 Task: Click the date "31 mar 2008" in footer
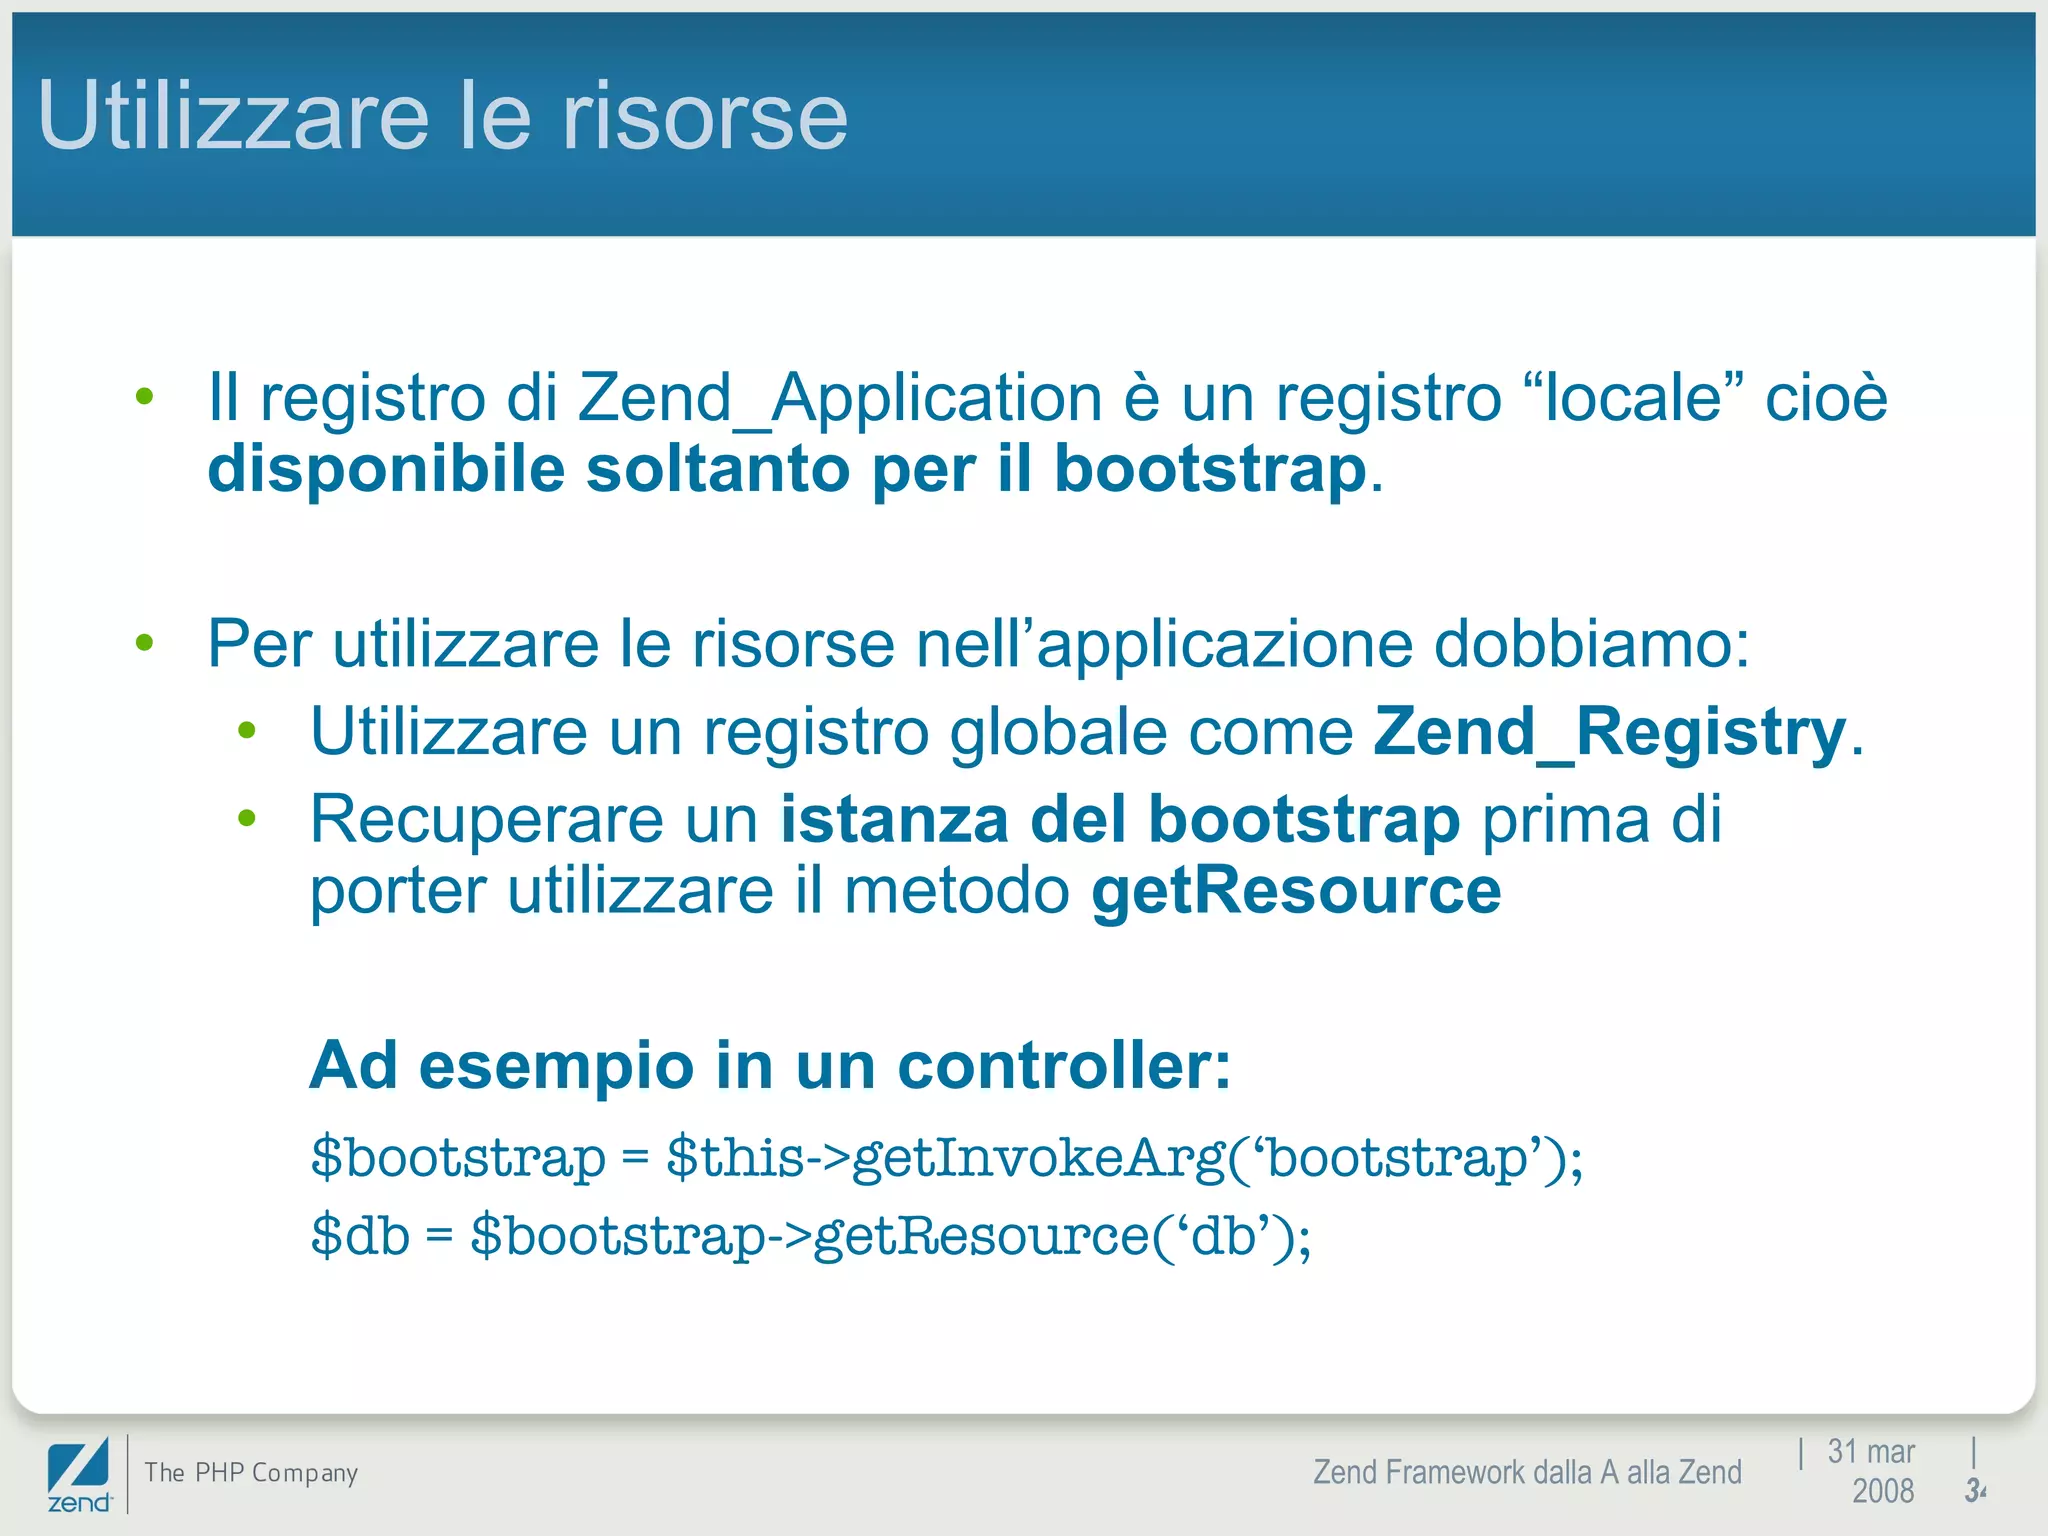click(x=1870, y=1471)
